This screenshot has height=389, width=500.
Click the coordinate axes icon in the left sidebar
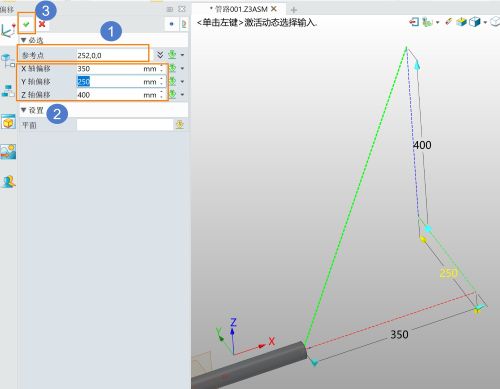pyautogui.click(x=8, y=30)
